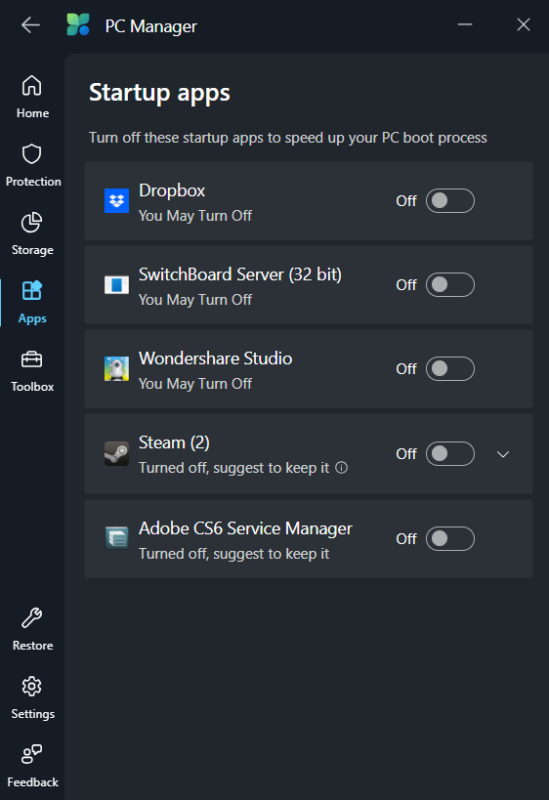Click 'Turned off, suggest to keep it' under Adobe
Viewport: 549px width, 800px height.
coord(234,554)
